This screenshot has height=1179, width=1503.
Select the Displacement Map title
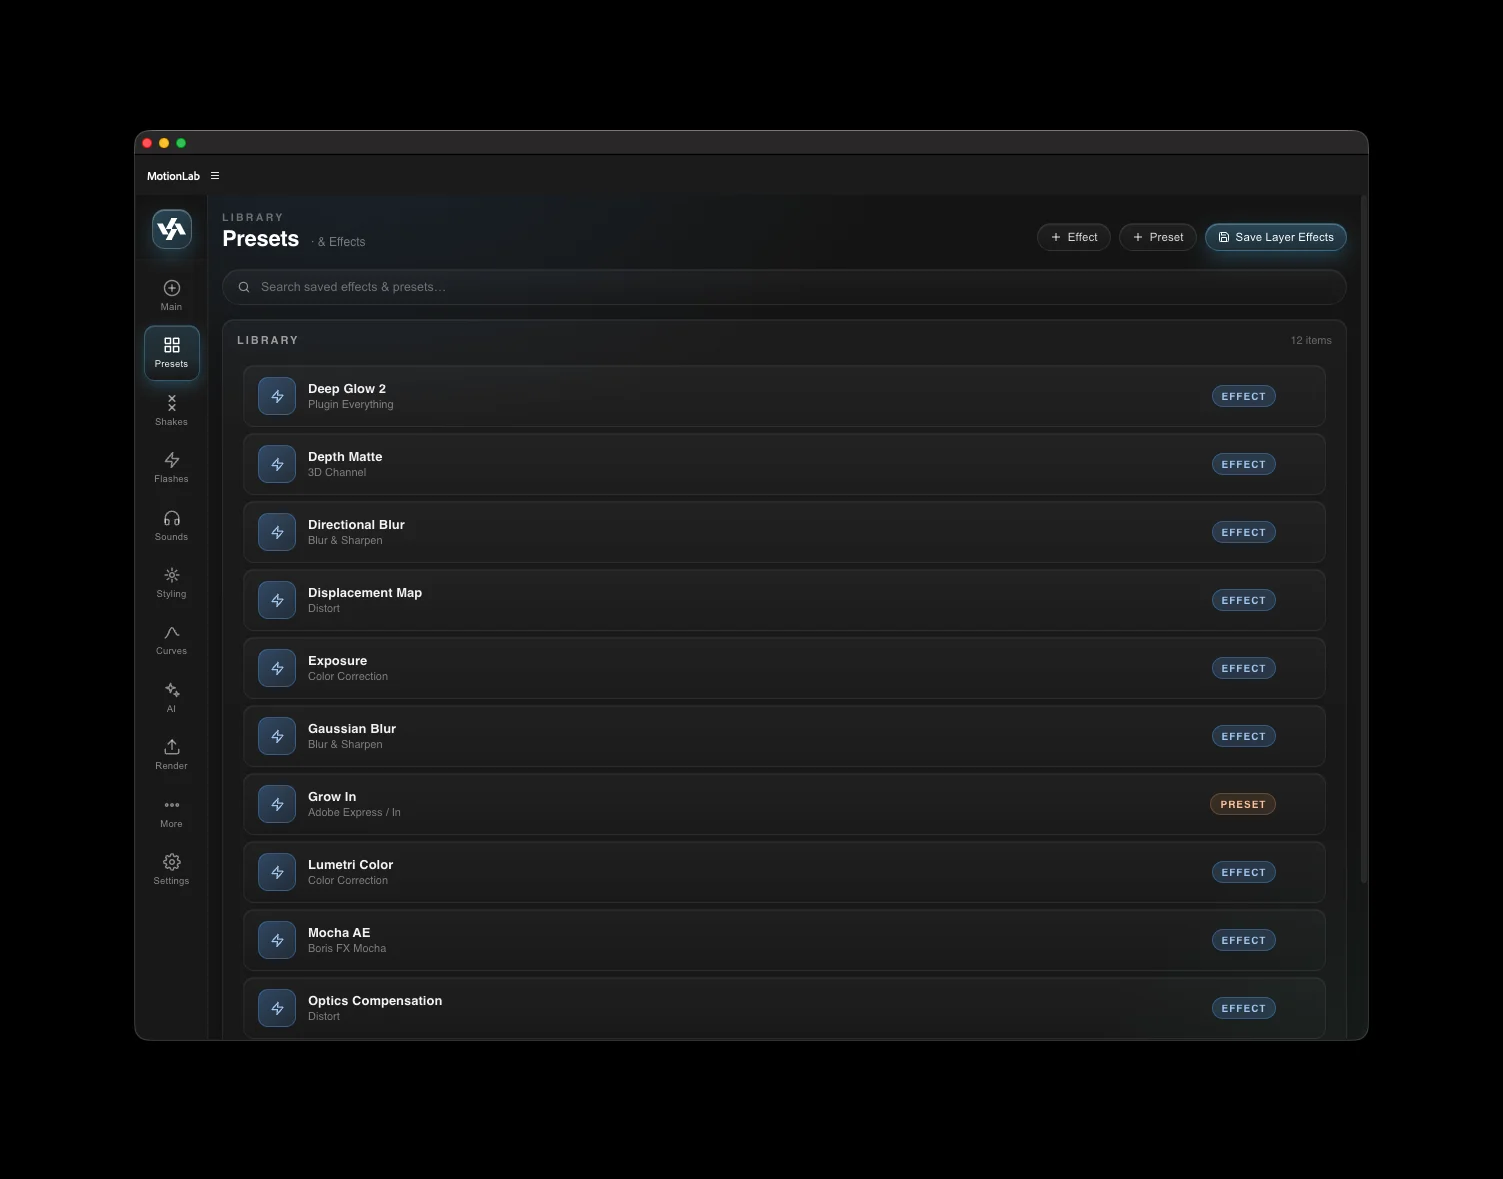point(365,593)
